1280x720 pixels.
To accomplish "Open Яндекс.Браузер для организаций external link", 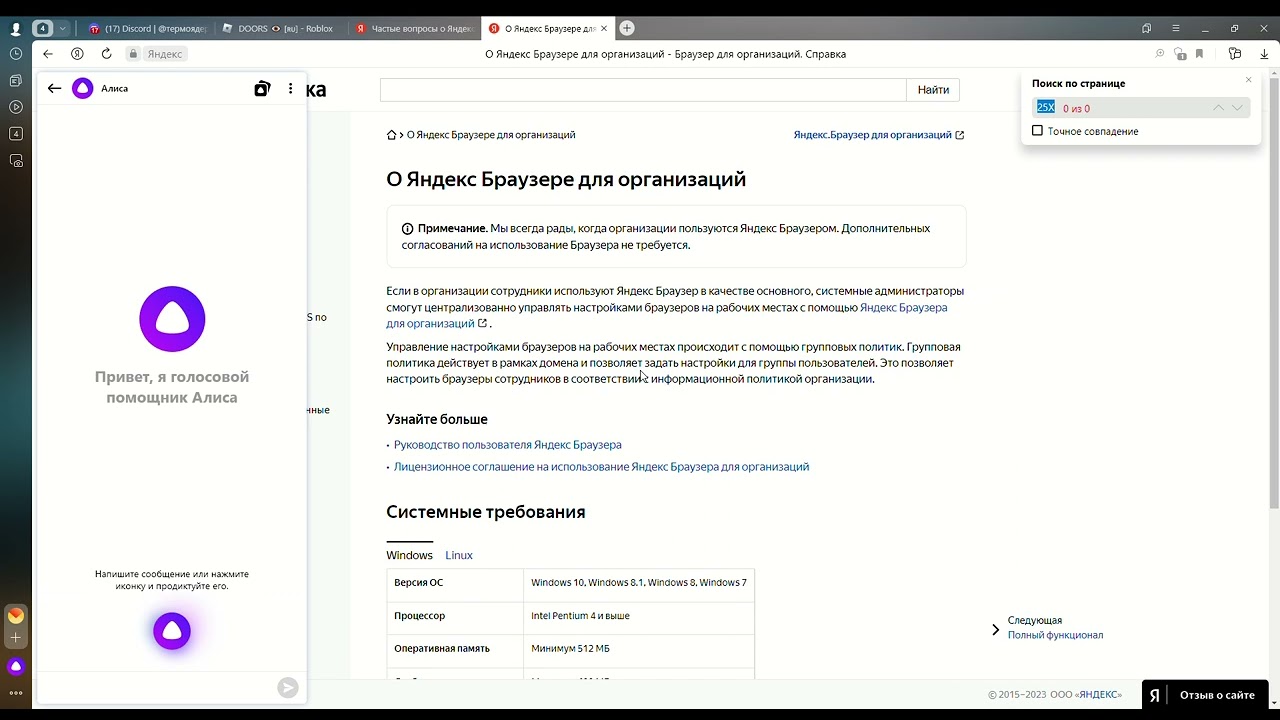I will coord(879,135).
